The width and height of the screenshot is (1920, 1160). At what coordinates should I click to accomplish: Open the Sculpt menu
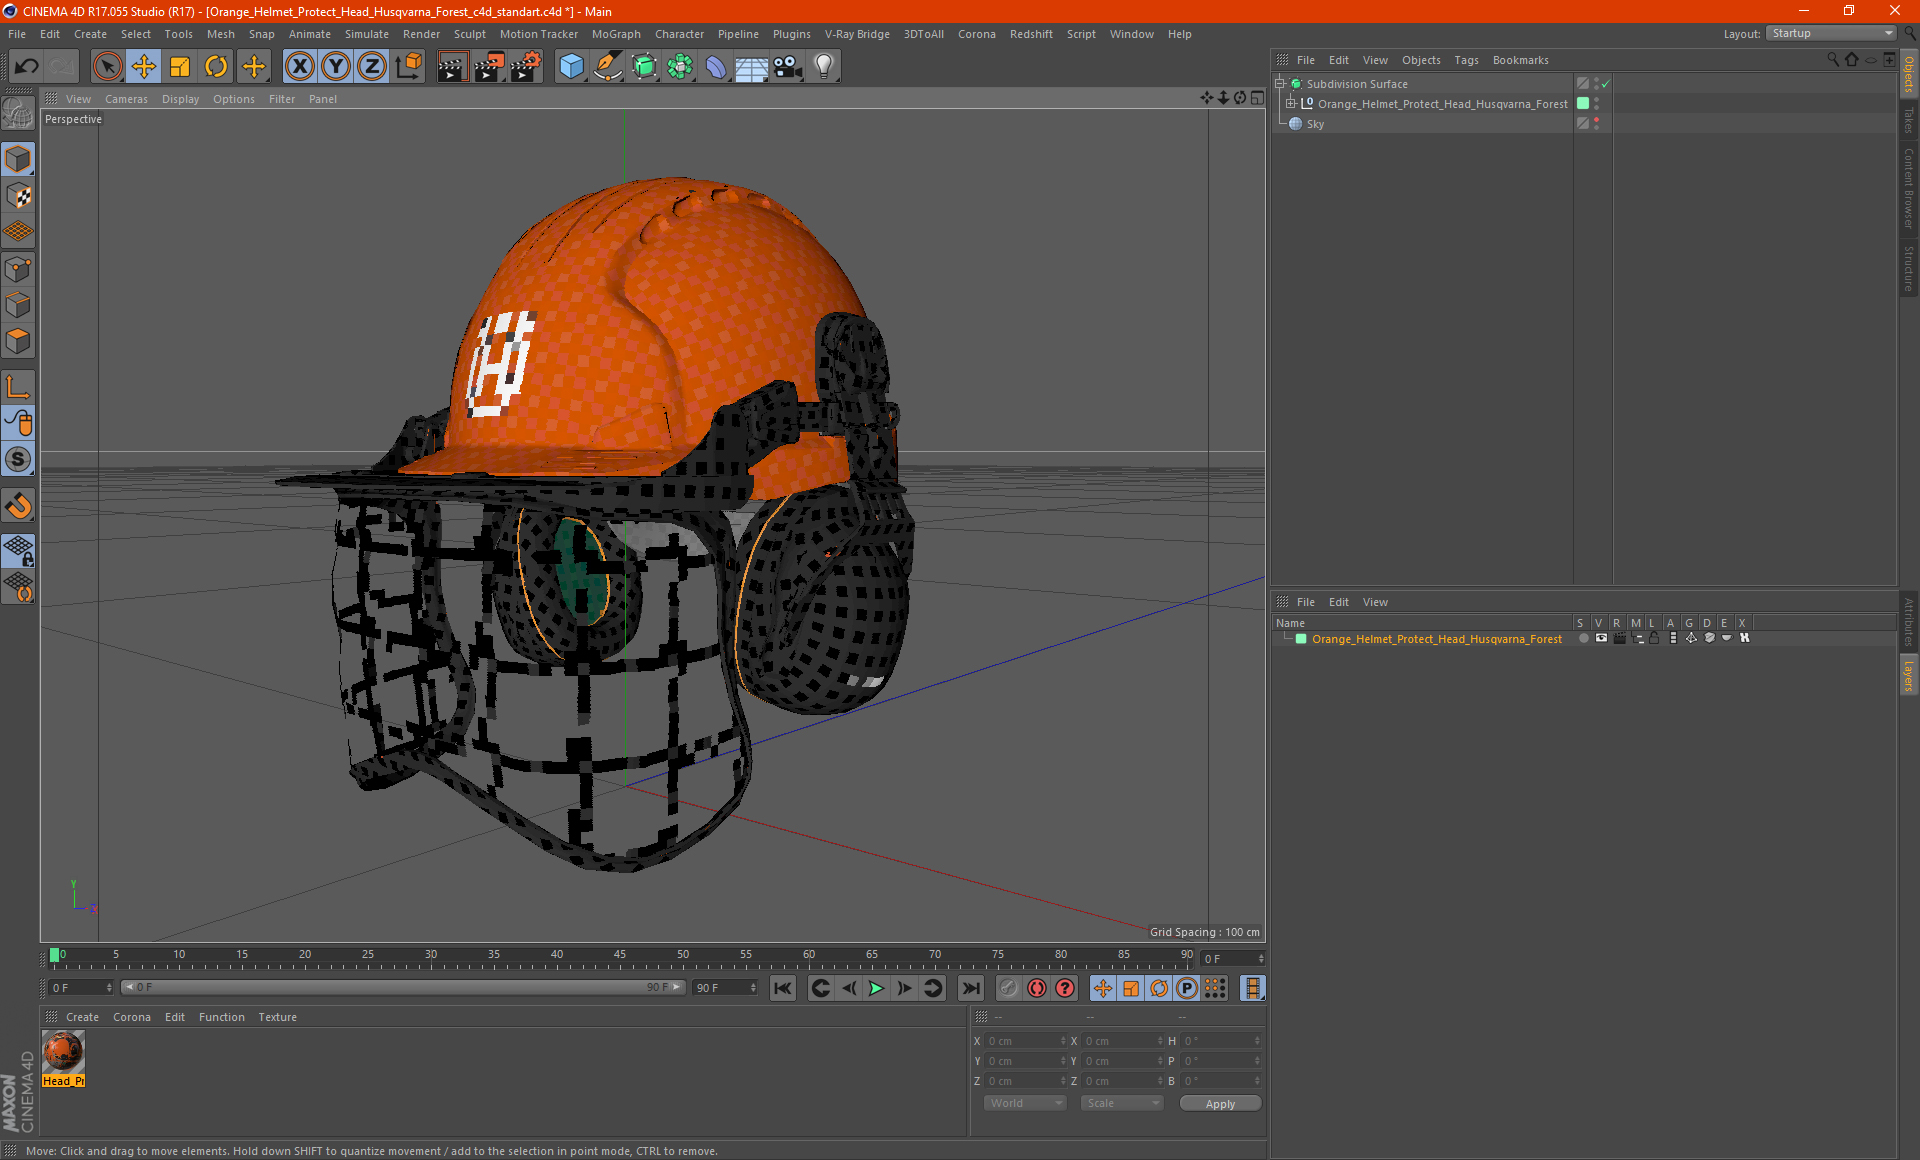(x=469, y=34)
